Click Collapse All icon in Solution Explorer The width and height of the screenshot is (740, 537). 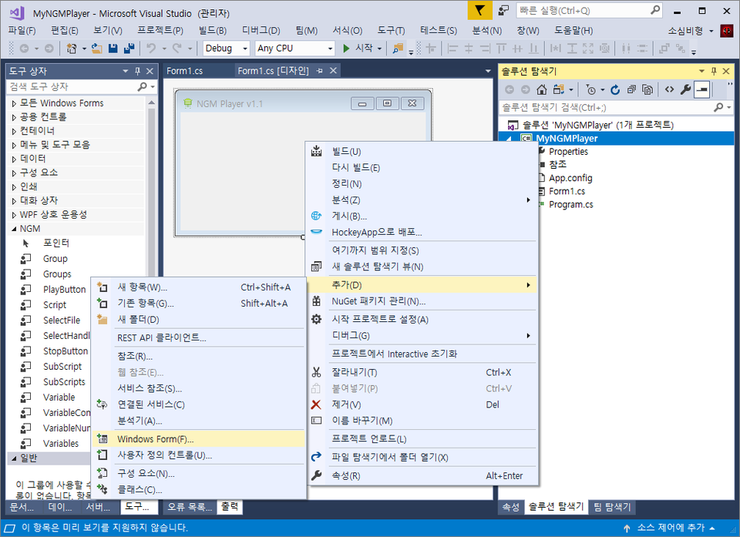[x=631, y=90]
